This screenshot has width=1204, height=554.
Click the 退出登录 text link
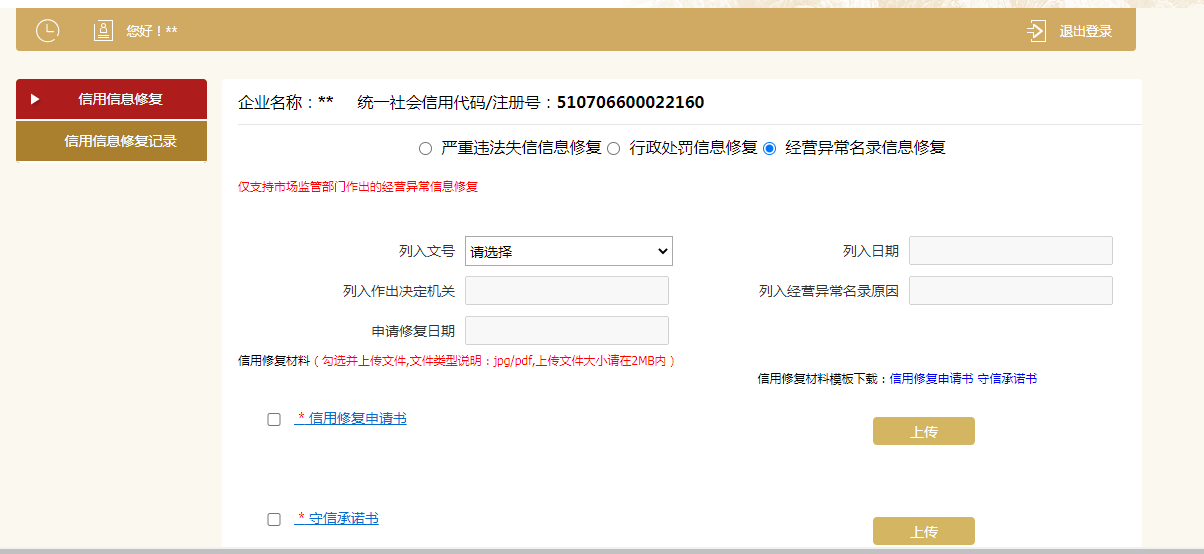[1085, 31]
